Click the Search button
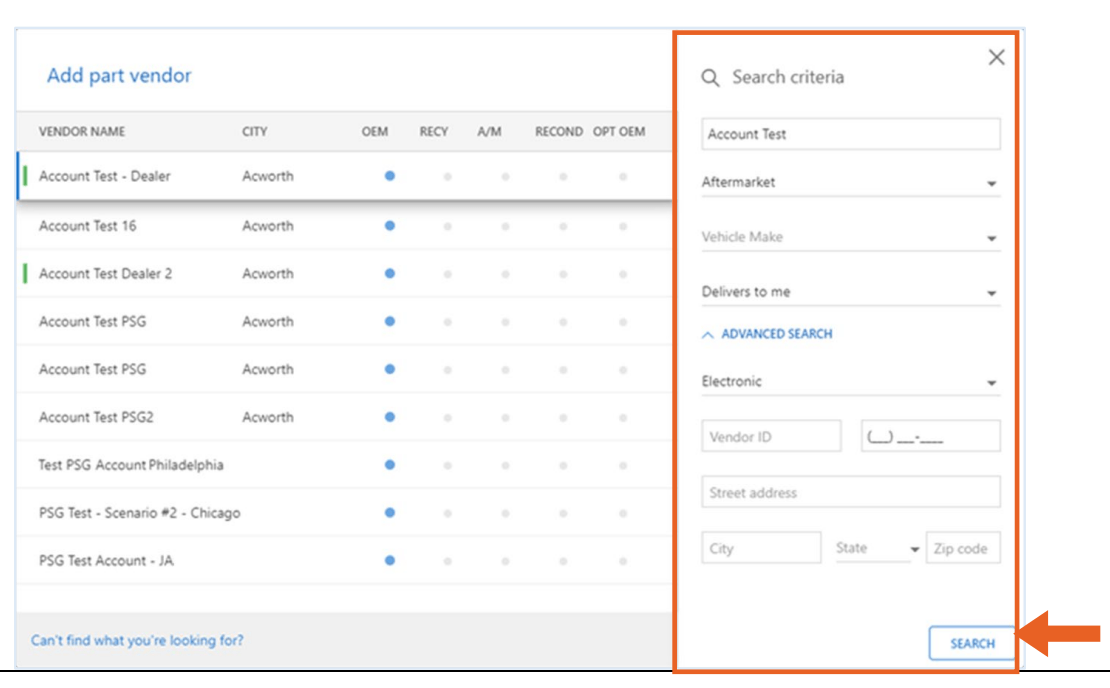This screenshot has height=688, width=1110. point(972,643)
